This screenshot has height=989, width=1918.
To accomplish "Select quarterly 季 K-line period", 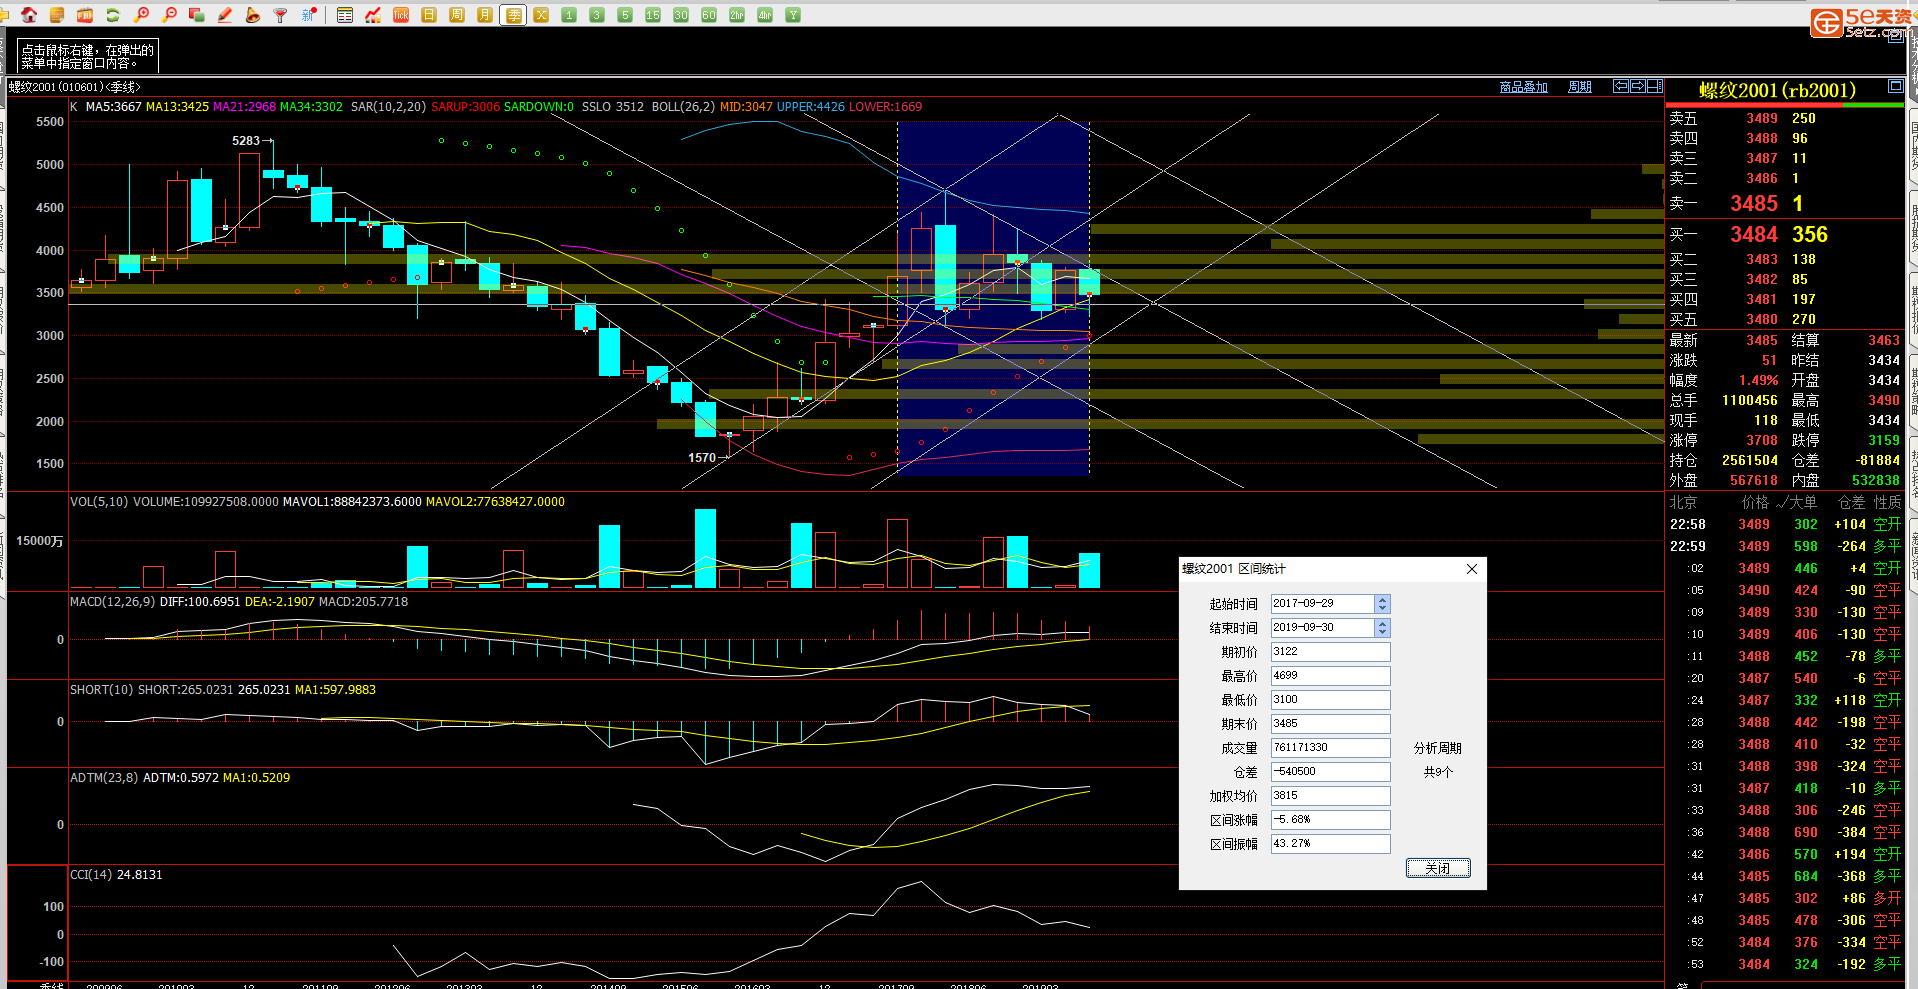I will click(x=513, y=15).
